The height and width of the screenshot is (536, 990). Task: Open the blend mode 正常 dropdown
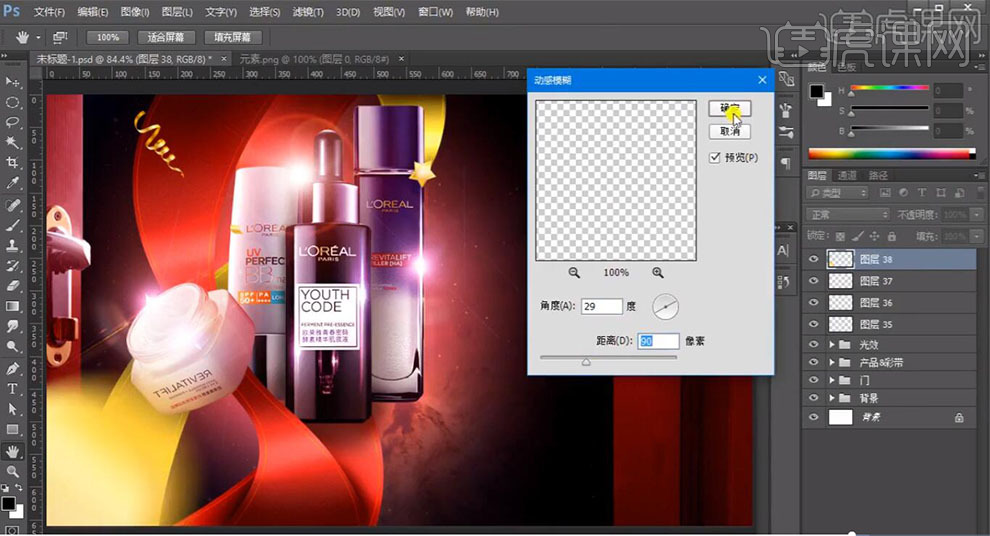tap(848, 215)
